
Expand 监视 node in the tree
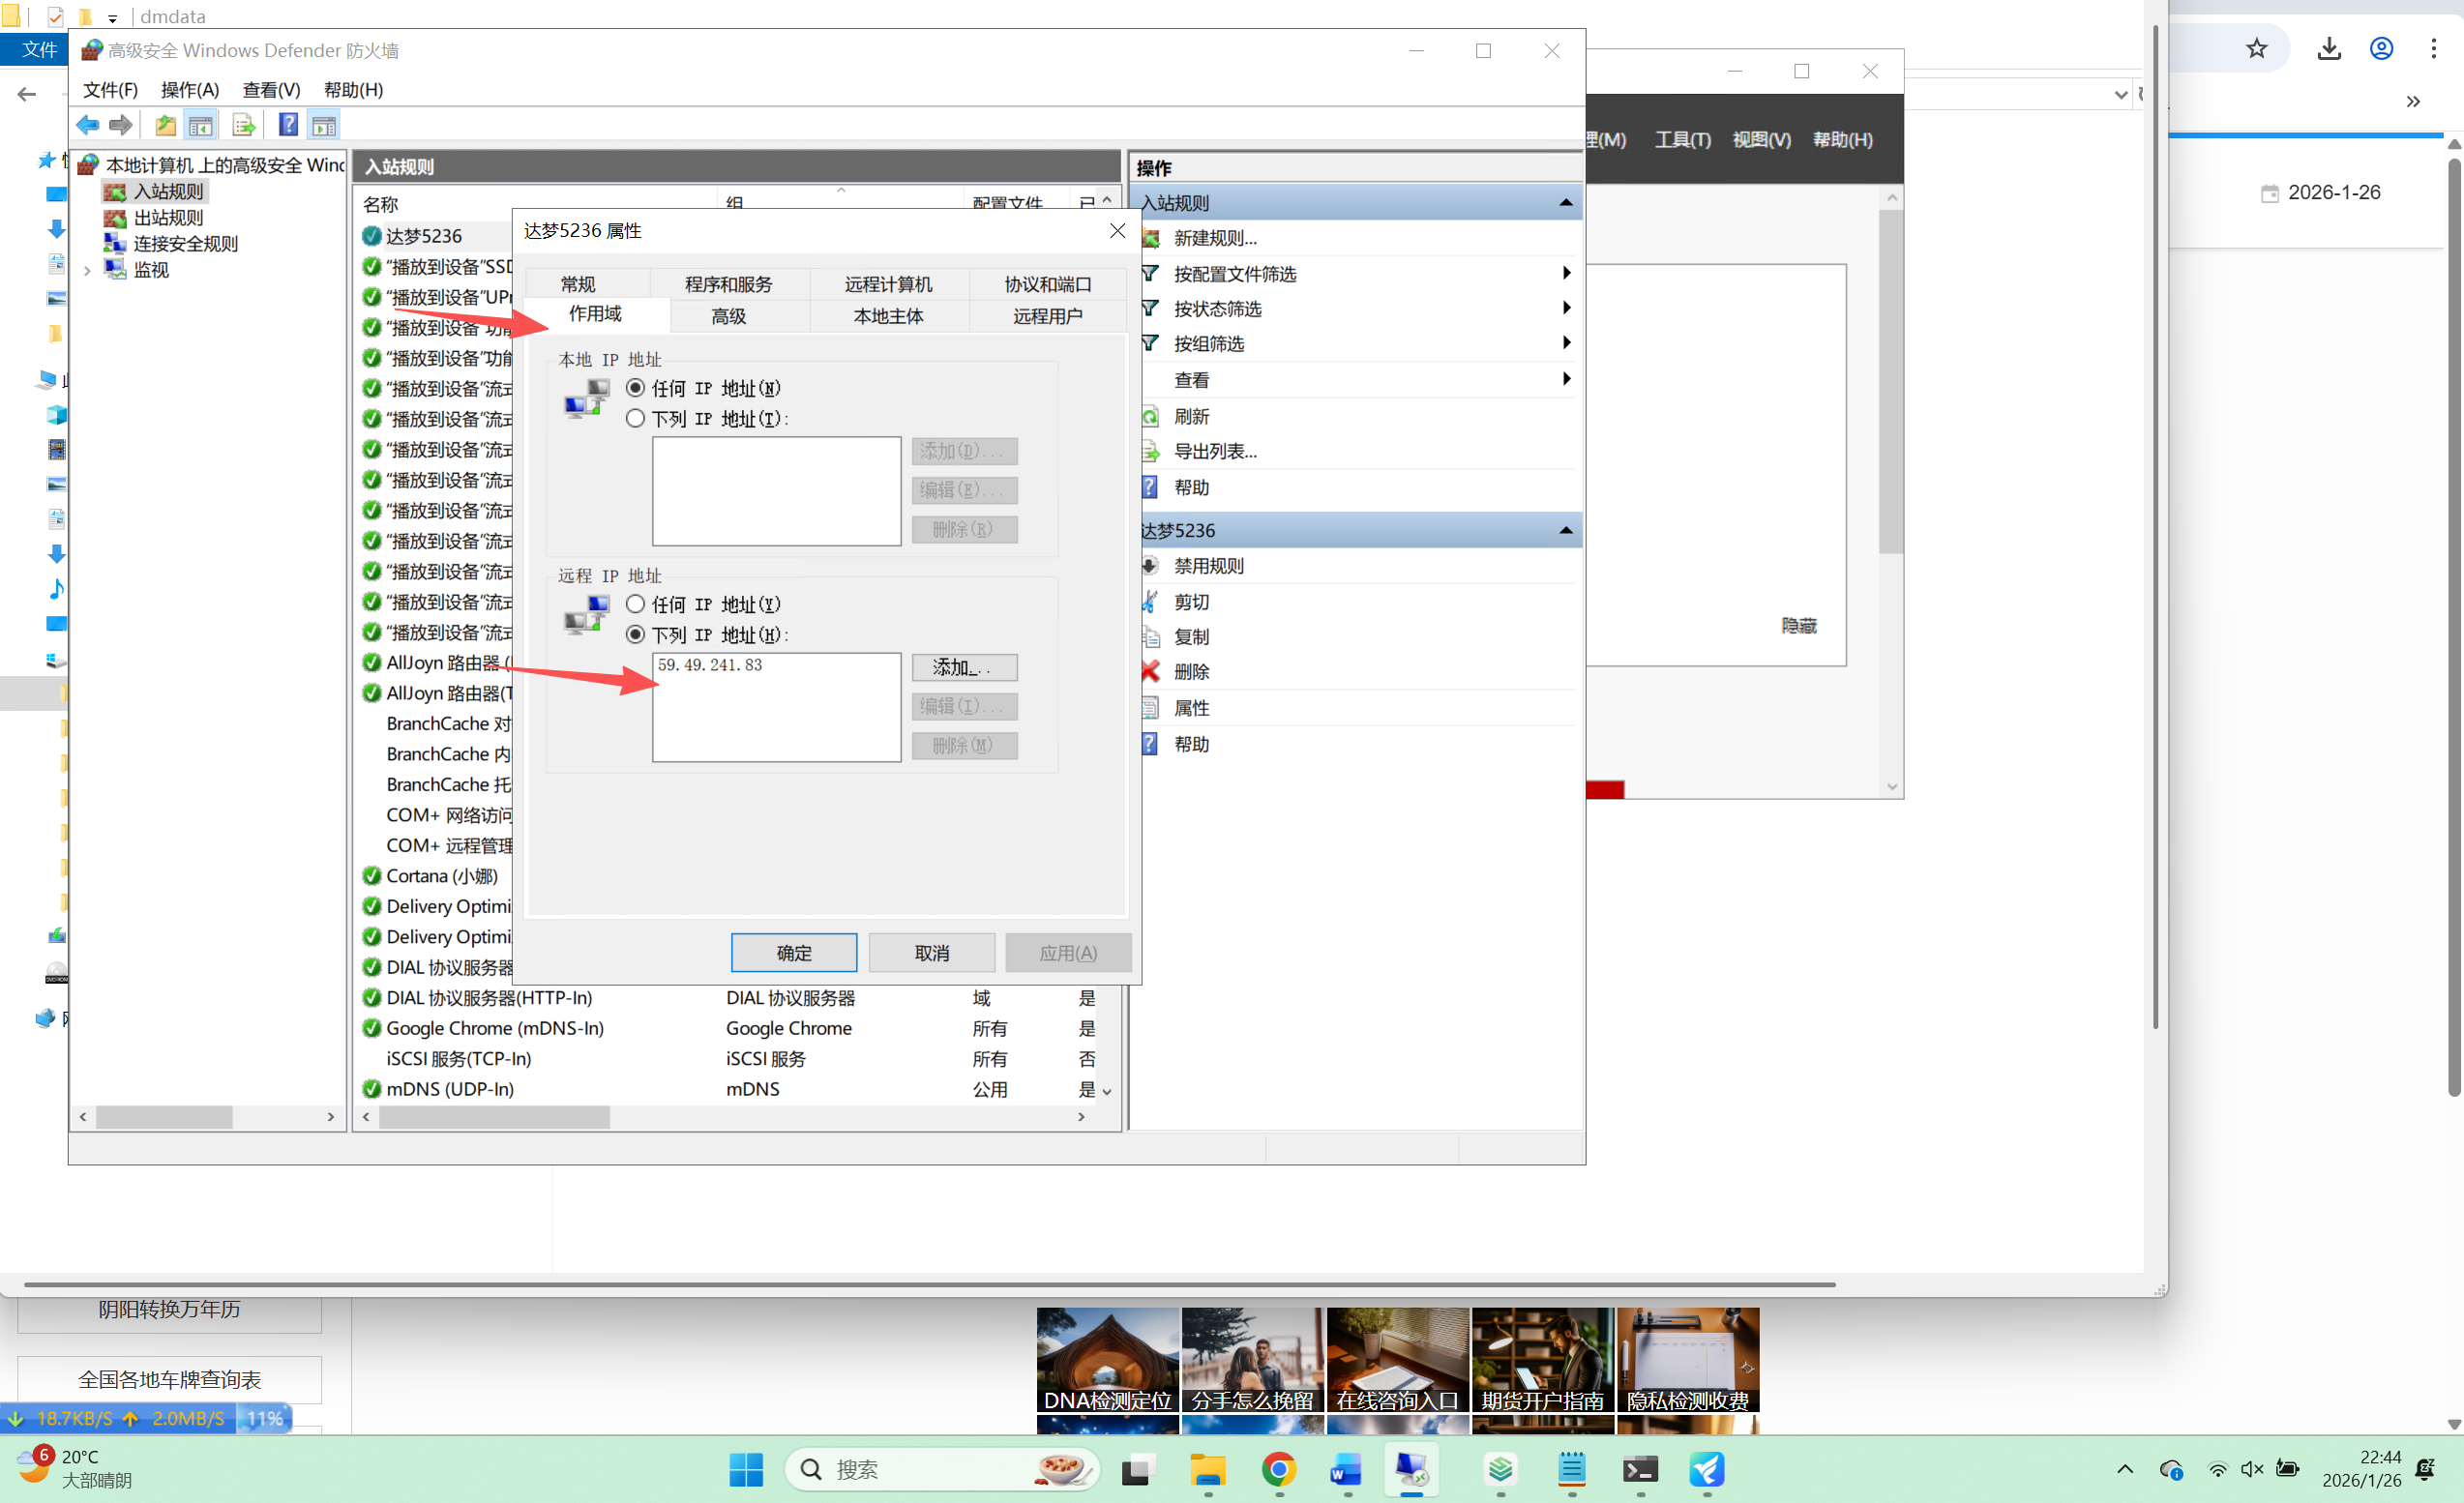coord(88,270)
